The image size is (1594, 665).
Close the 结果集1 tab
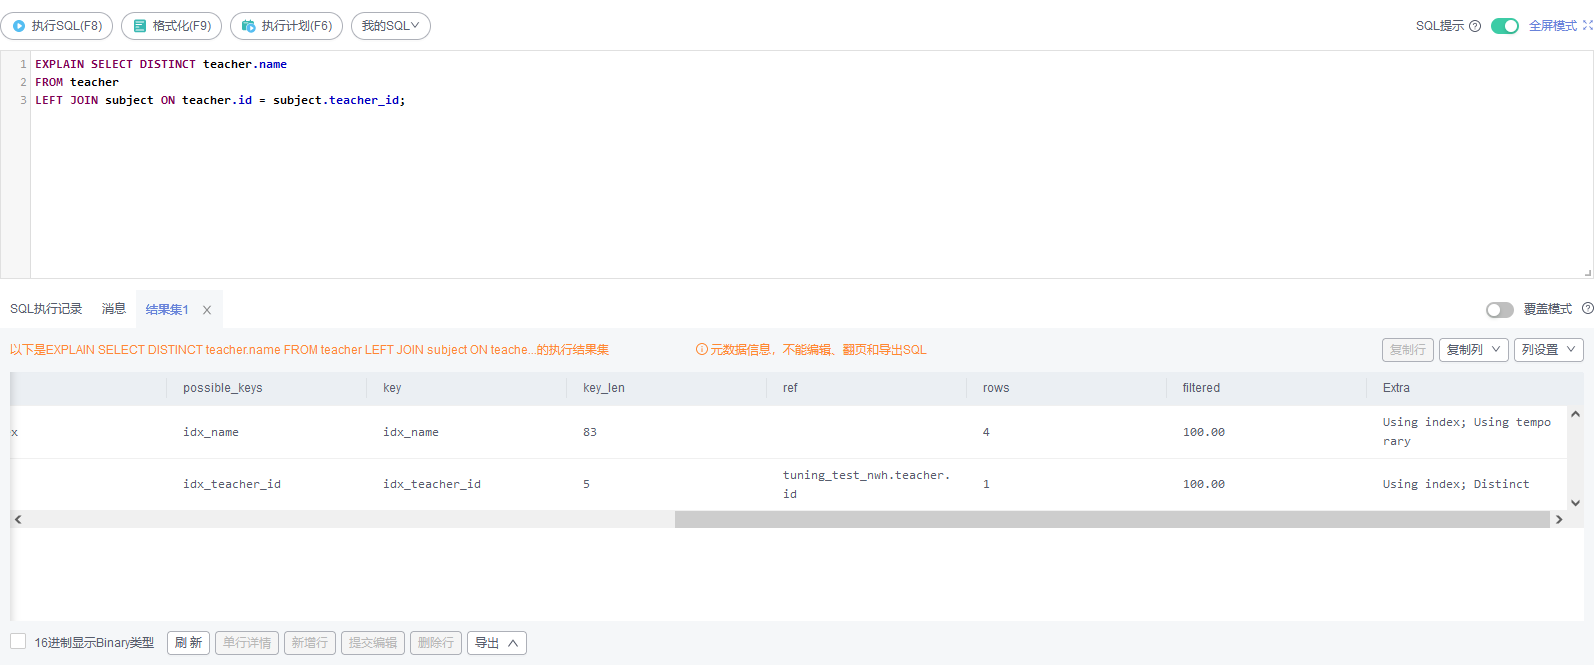click(207, 310)
